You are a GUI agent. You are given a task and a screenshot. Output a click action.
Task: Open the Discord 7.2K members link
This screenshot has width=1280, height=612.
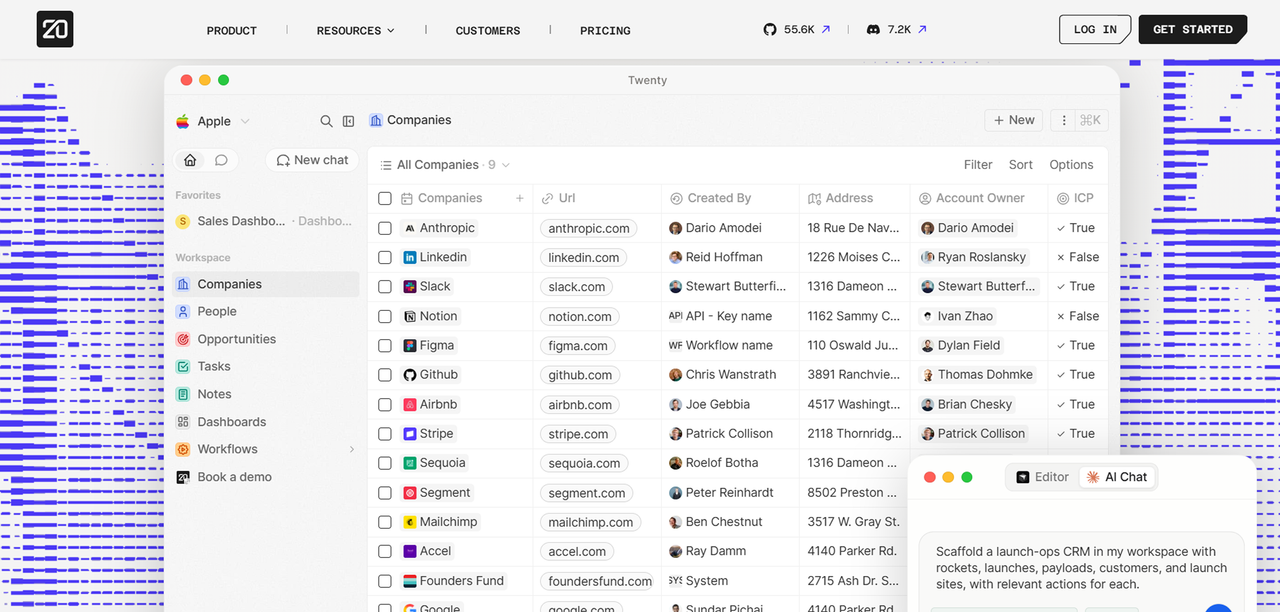[896, 30]
